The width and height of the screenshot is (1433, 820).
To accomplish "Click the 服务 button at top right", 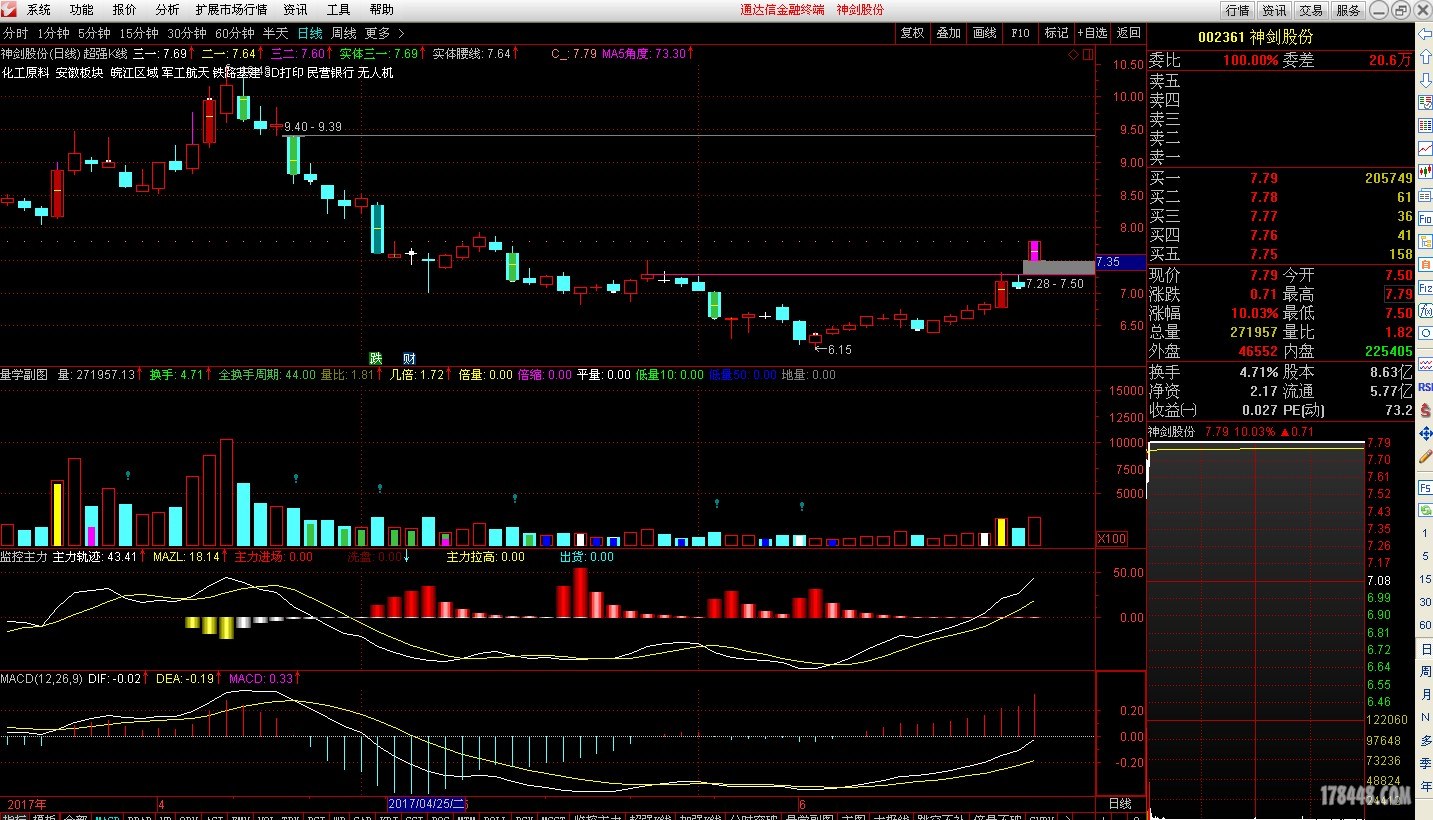I will (x=1348, y=10).
